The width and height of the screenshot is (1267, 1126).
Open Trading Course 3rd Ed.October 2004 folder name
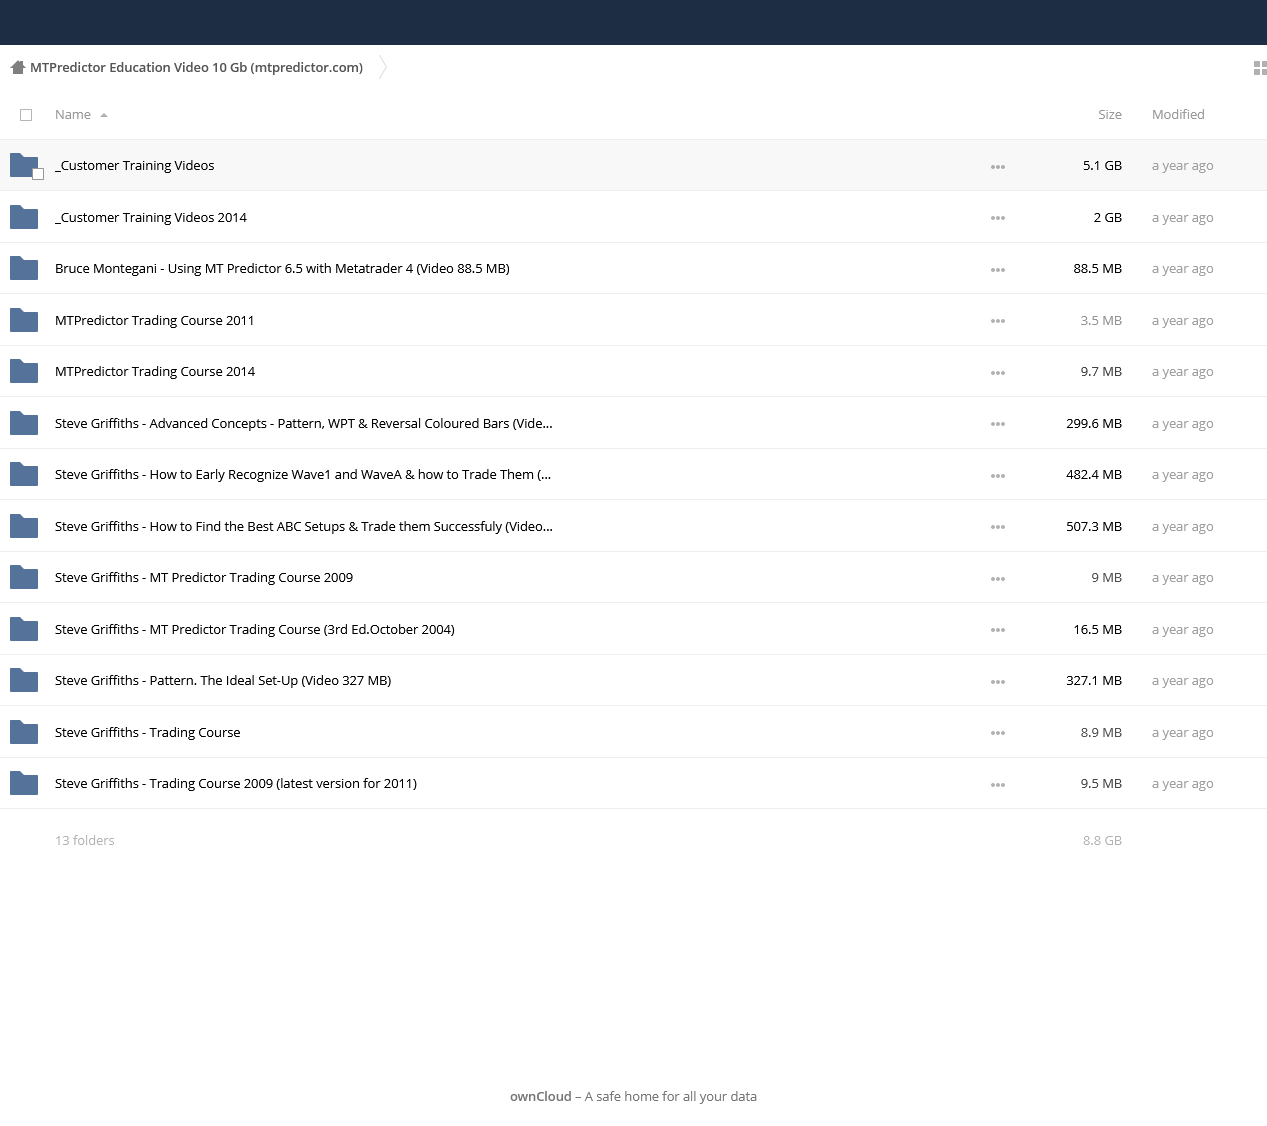tap(255, 629)
